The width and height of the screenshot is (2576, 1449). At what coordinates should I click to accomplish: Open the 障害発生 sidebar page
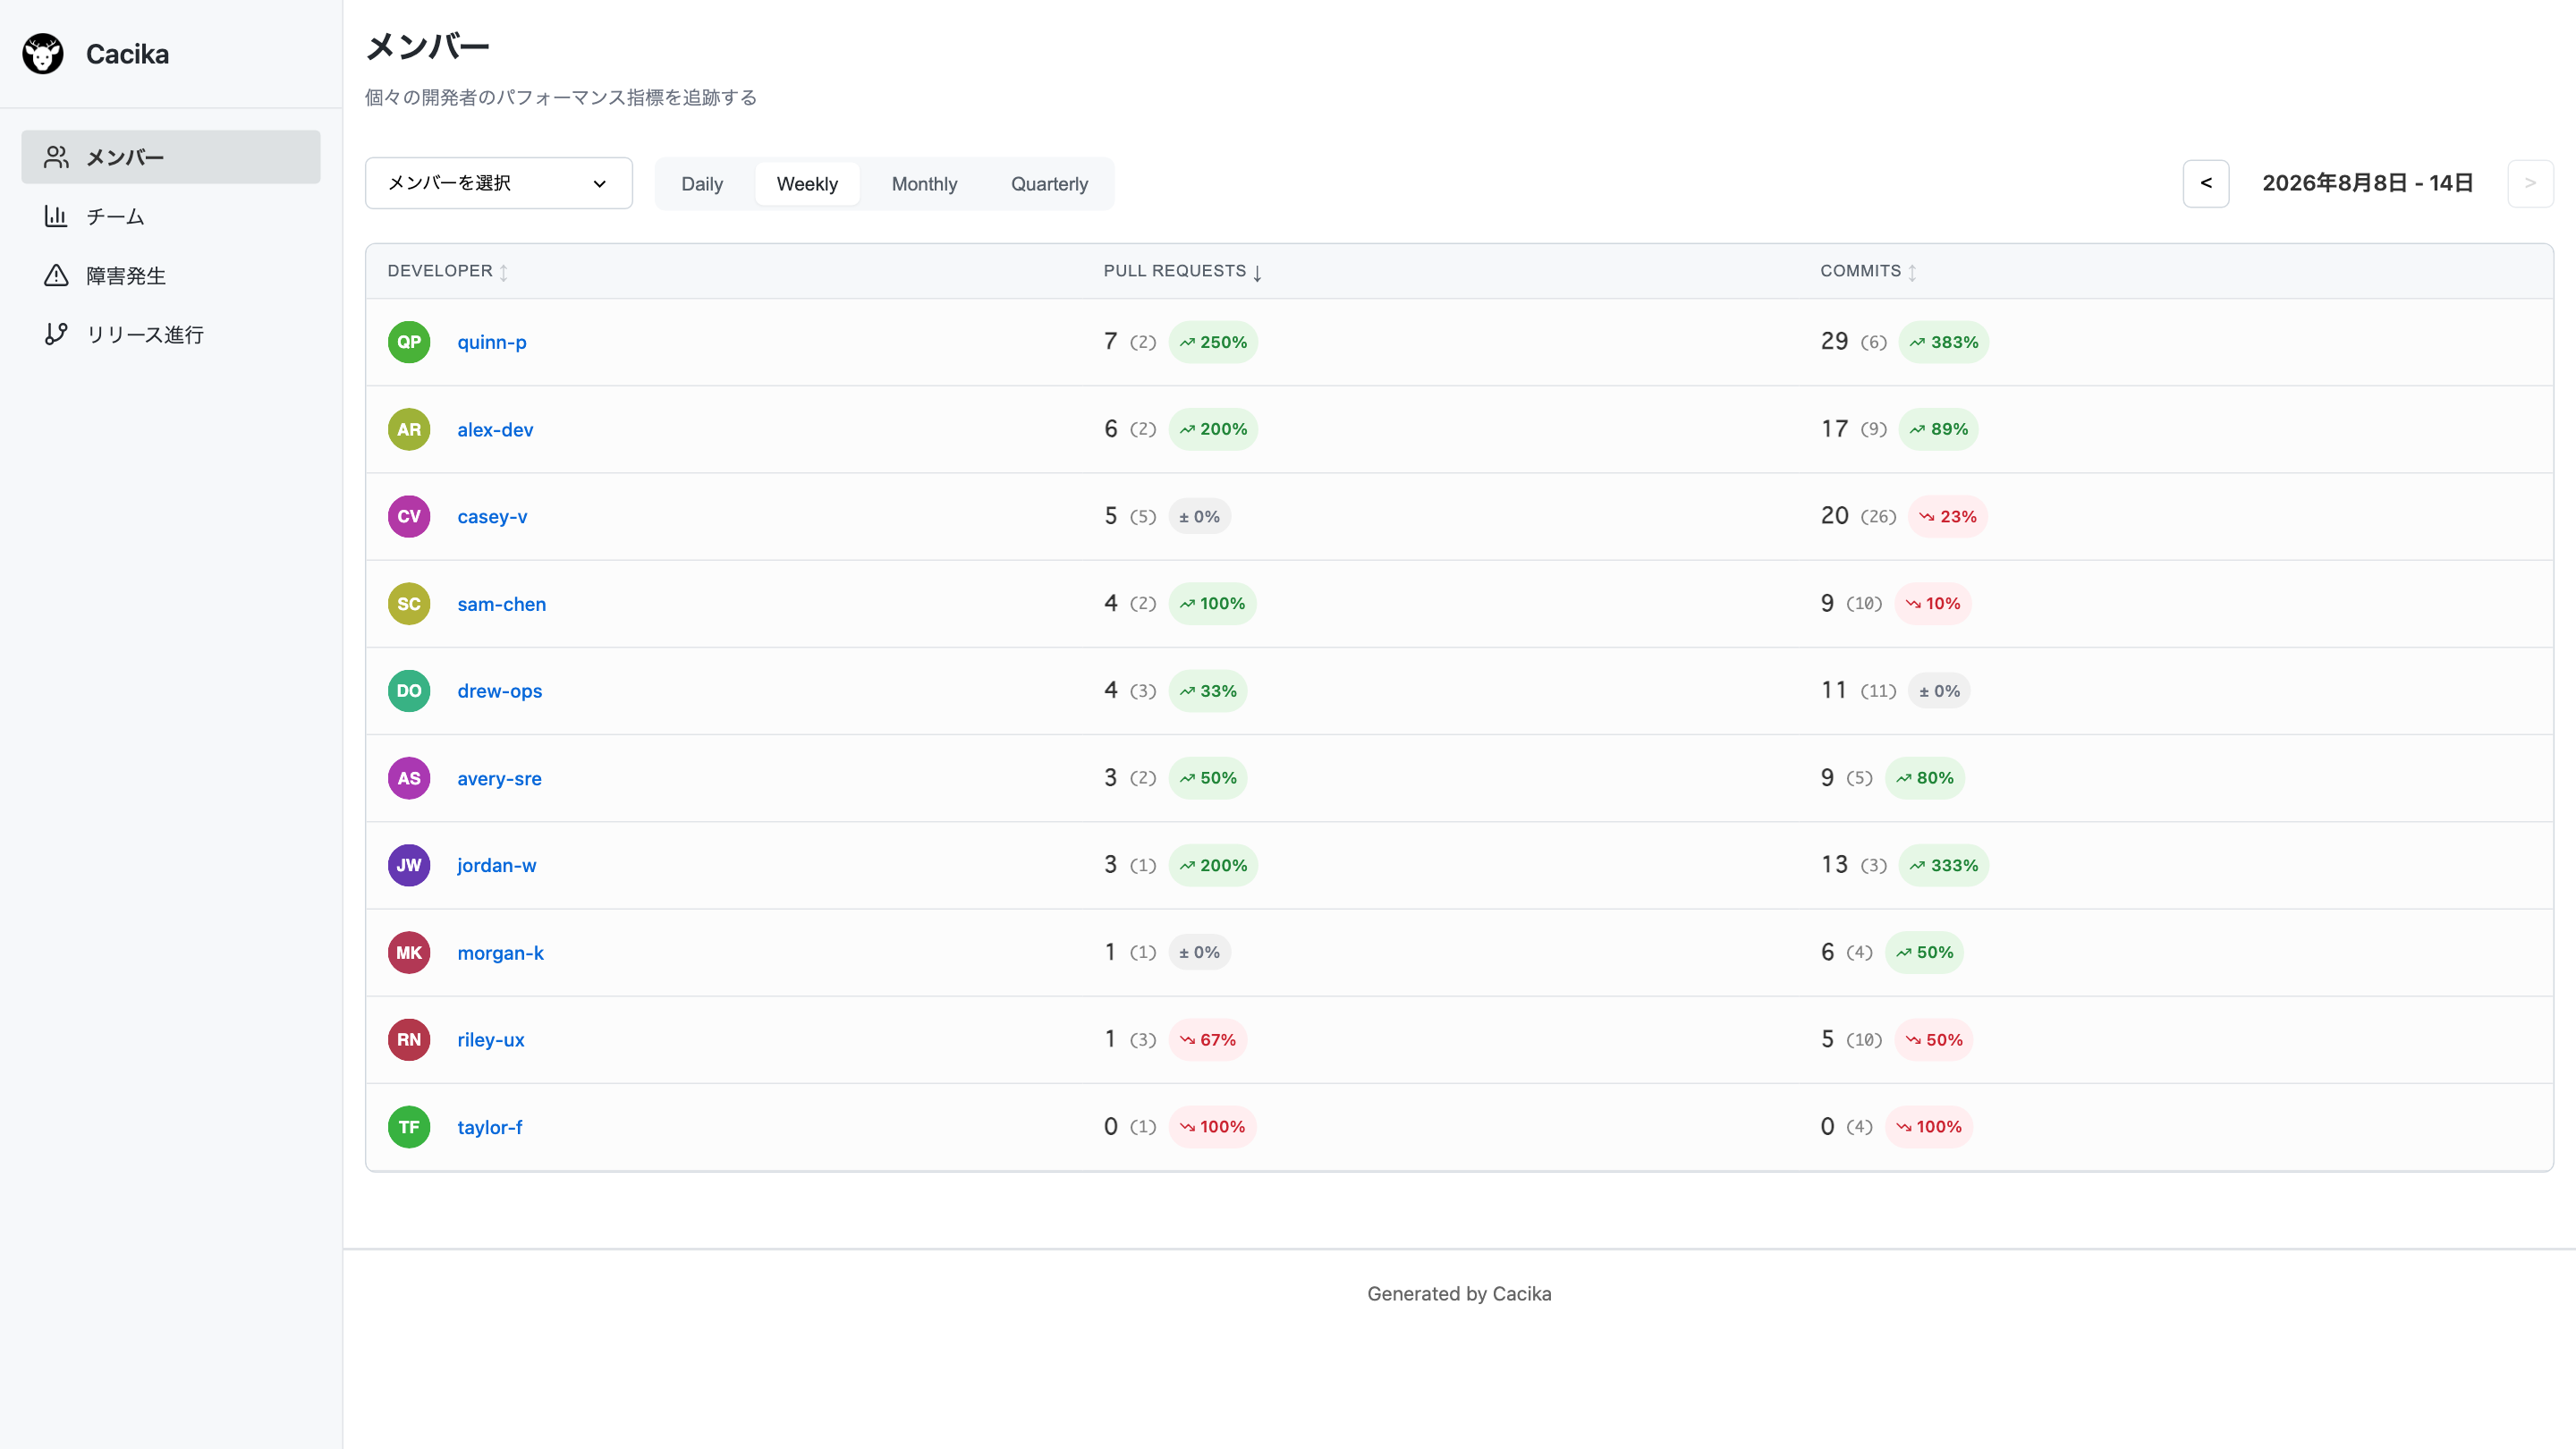coord(171,275)
